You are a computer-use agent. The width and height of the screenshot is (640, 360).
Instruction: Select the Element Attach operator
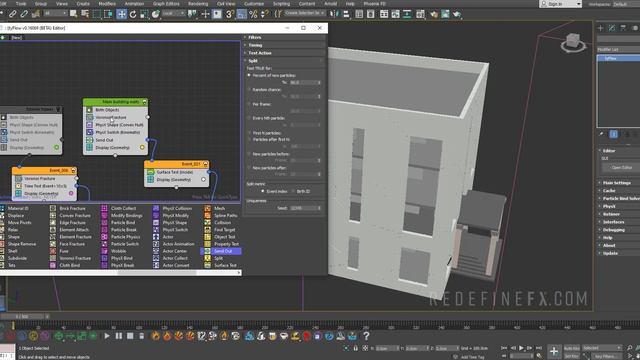pos(74,230)
